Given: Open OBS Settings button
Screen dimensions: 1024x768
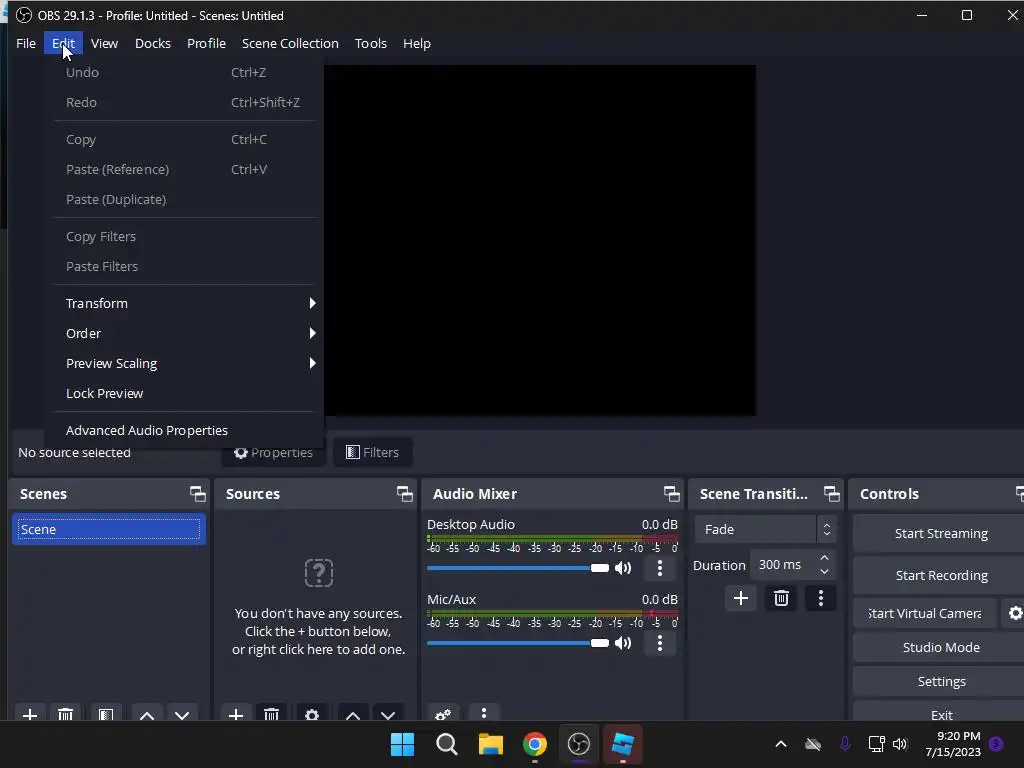Looking at the screenshot, I should click(x=940, y=681).
